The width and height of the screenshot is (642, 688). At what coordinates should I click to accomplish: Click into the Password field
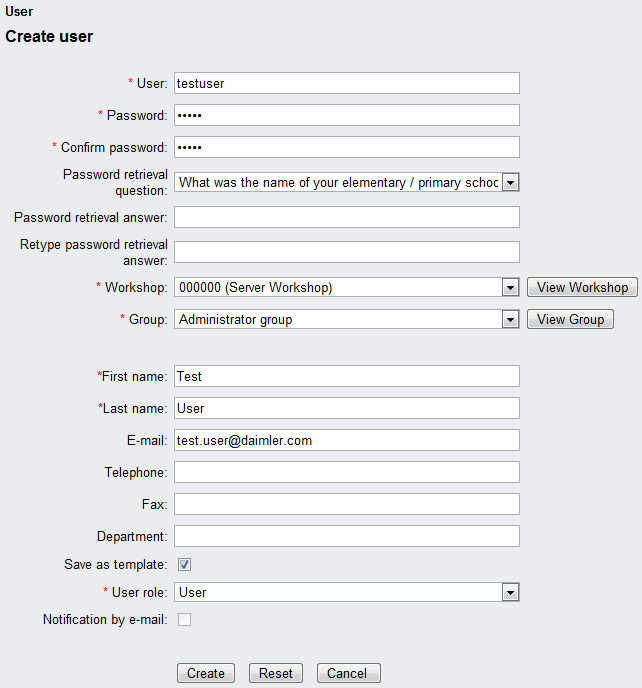pyautogui.click(x=346, y=115)
